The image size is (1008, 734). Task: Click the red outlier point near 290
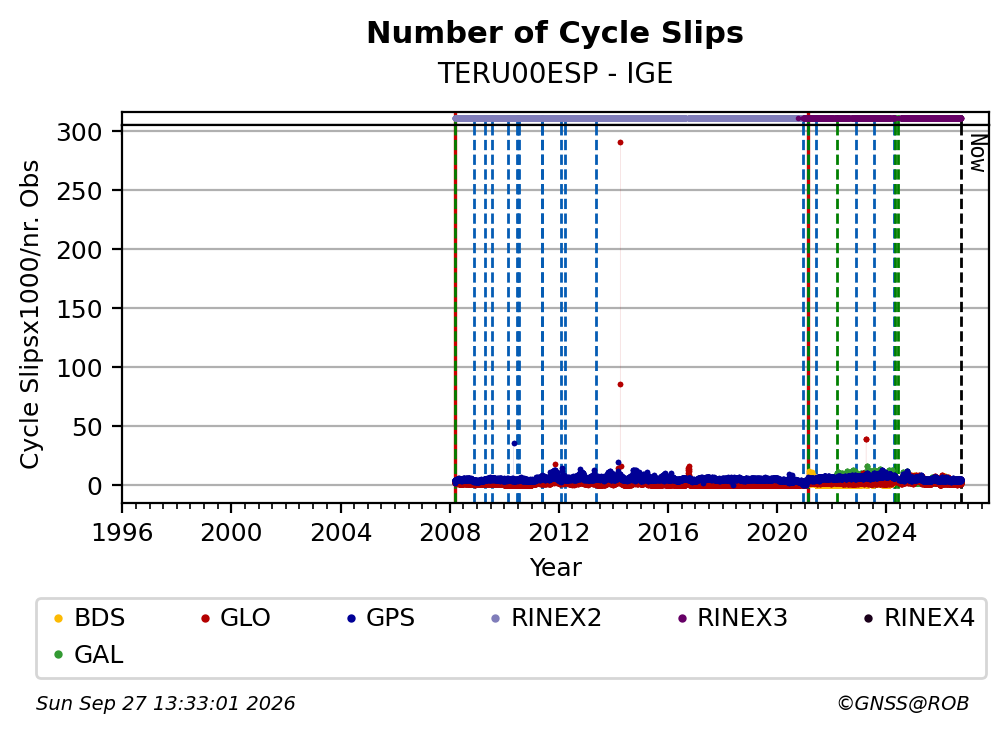(x=620, y=143)
